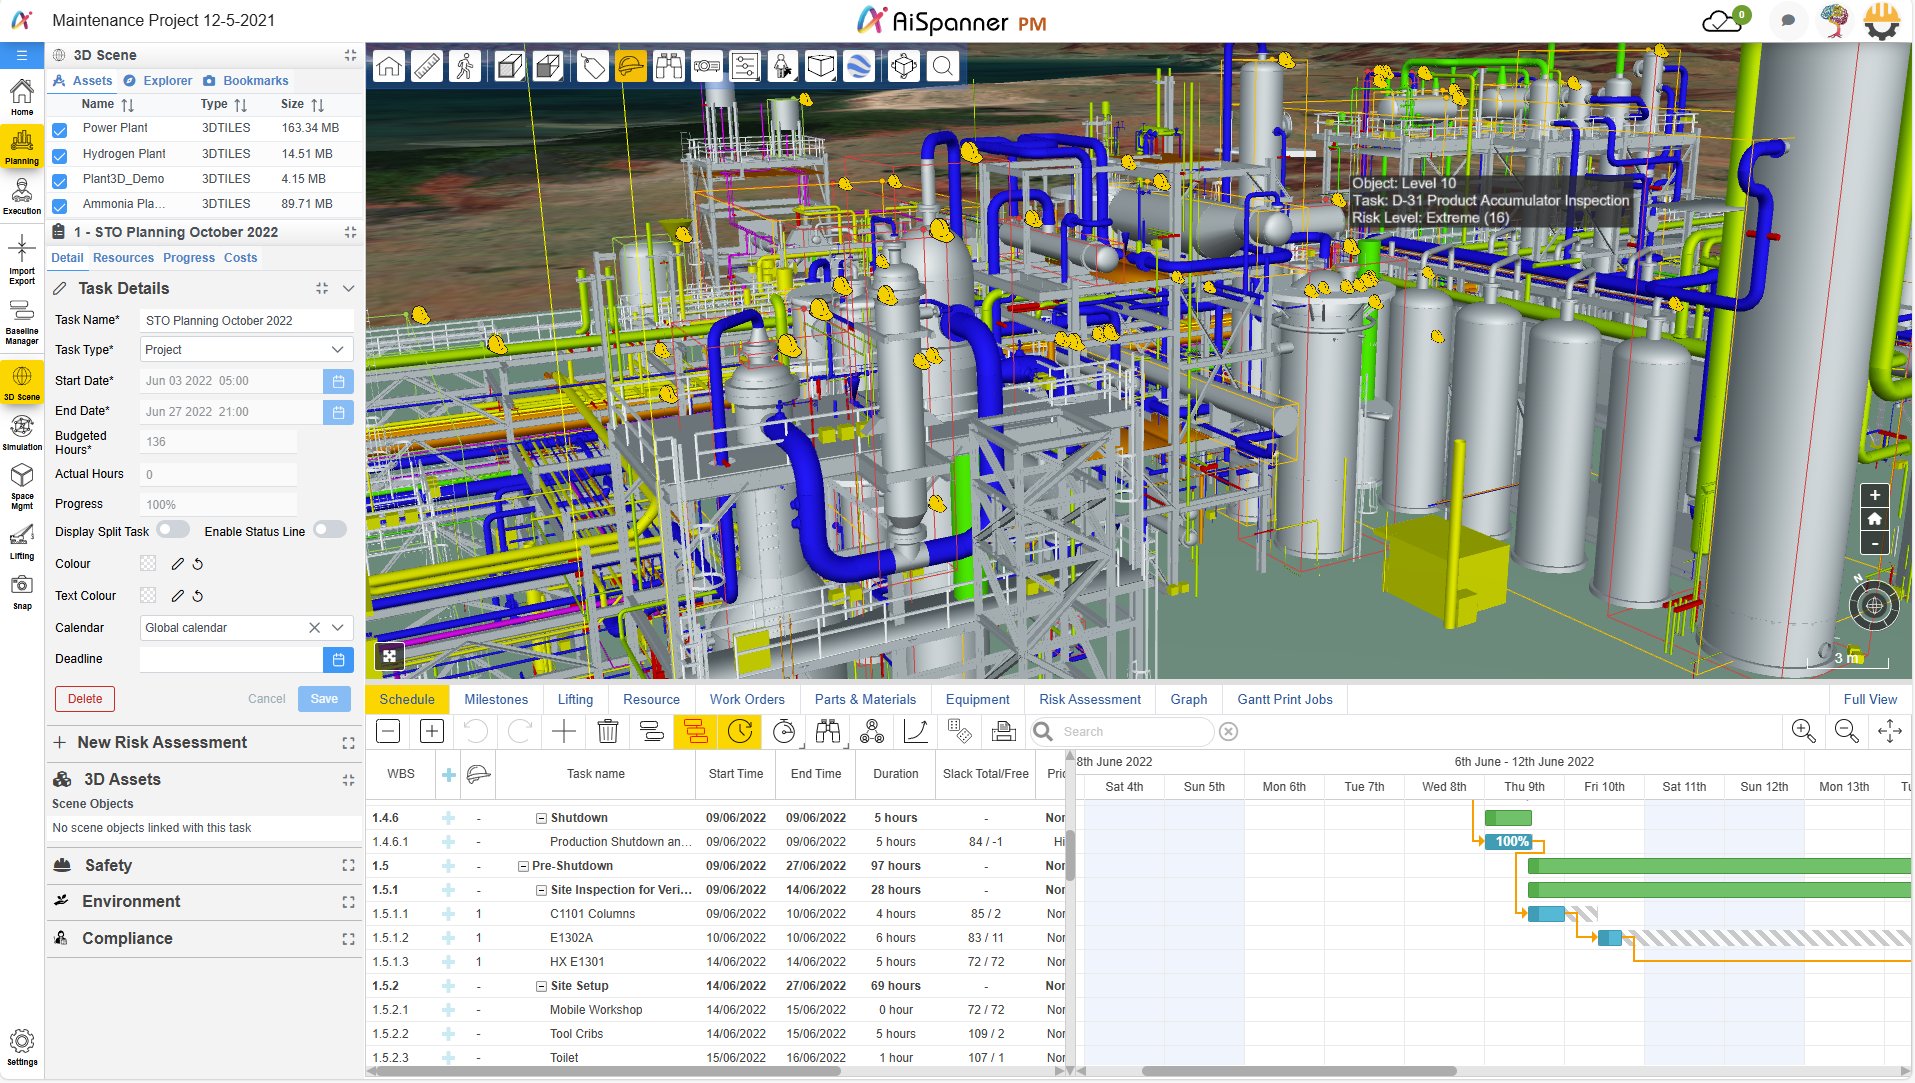Zoom in the Gantt chart timeline
This screenshot has width=1915, height=1083.
(x=1803, y=732)
